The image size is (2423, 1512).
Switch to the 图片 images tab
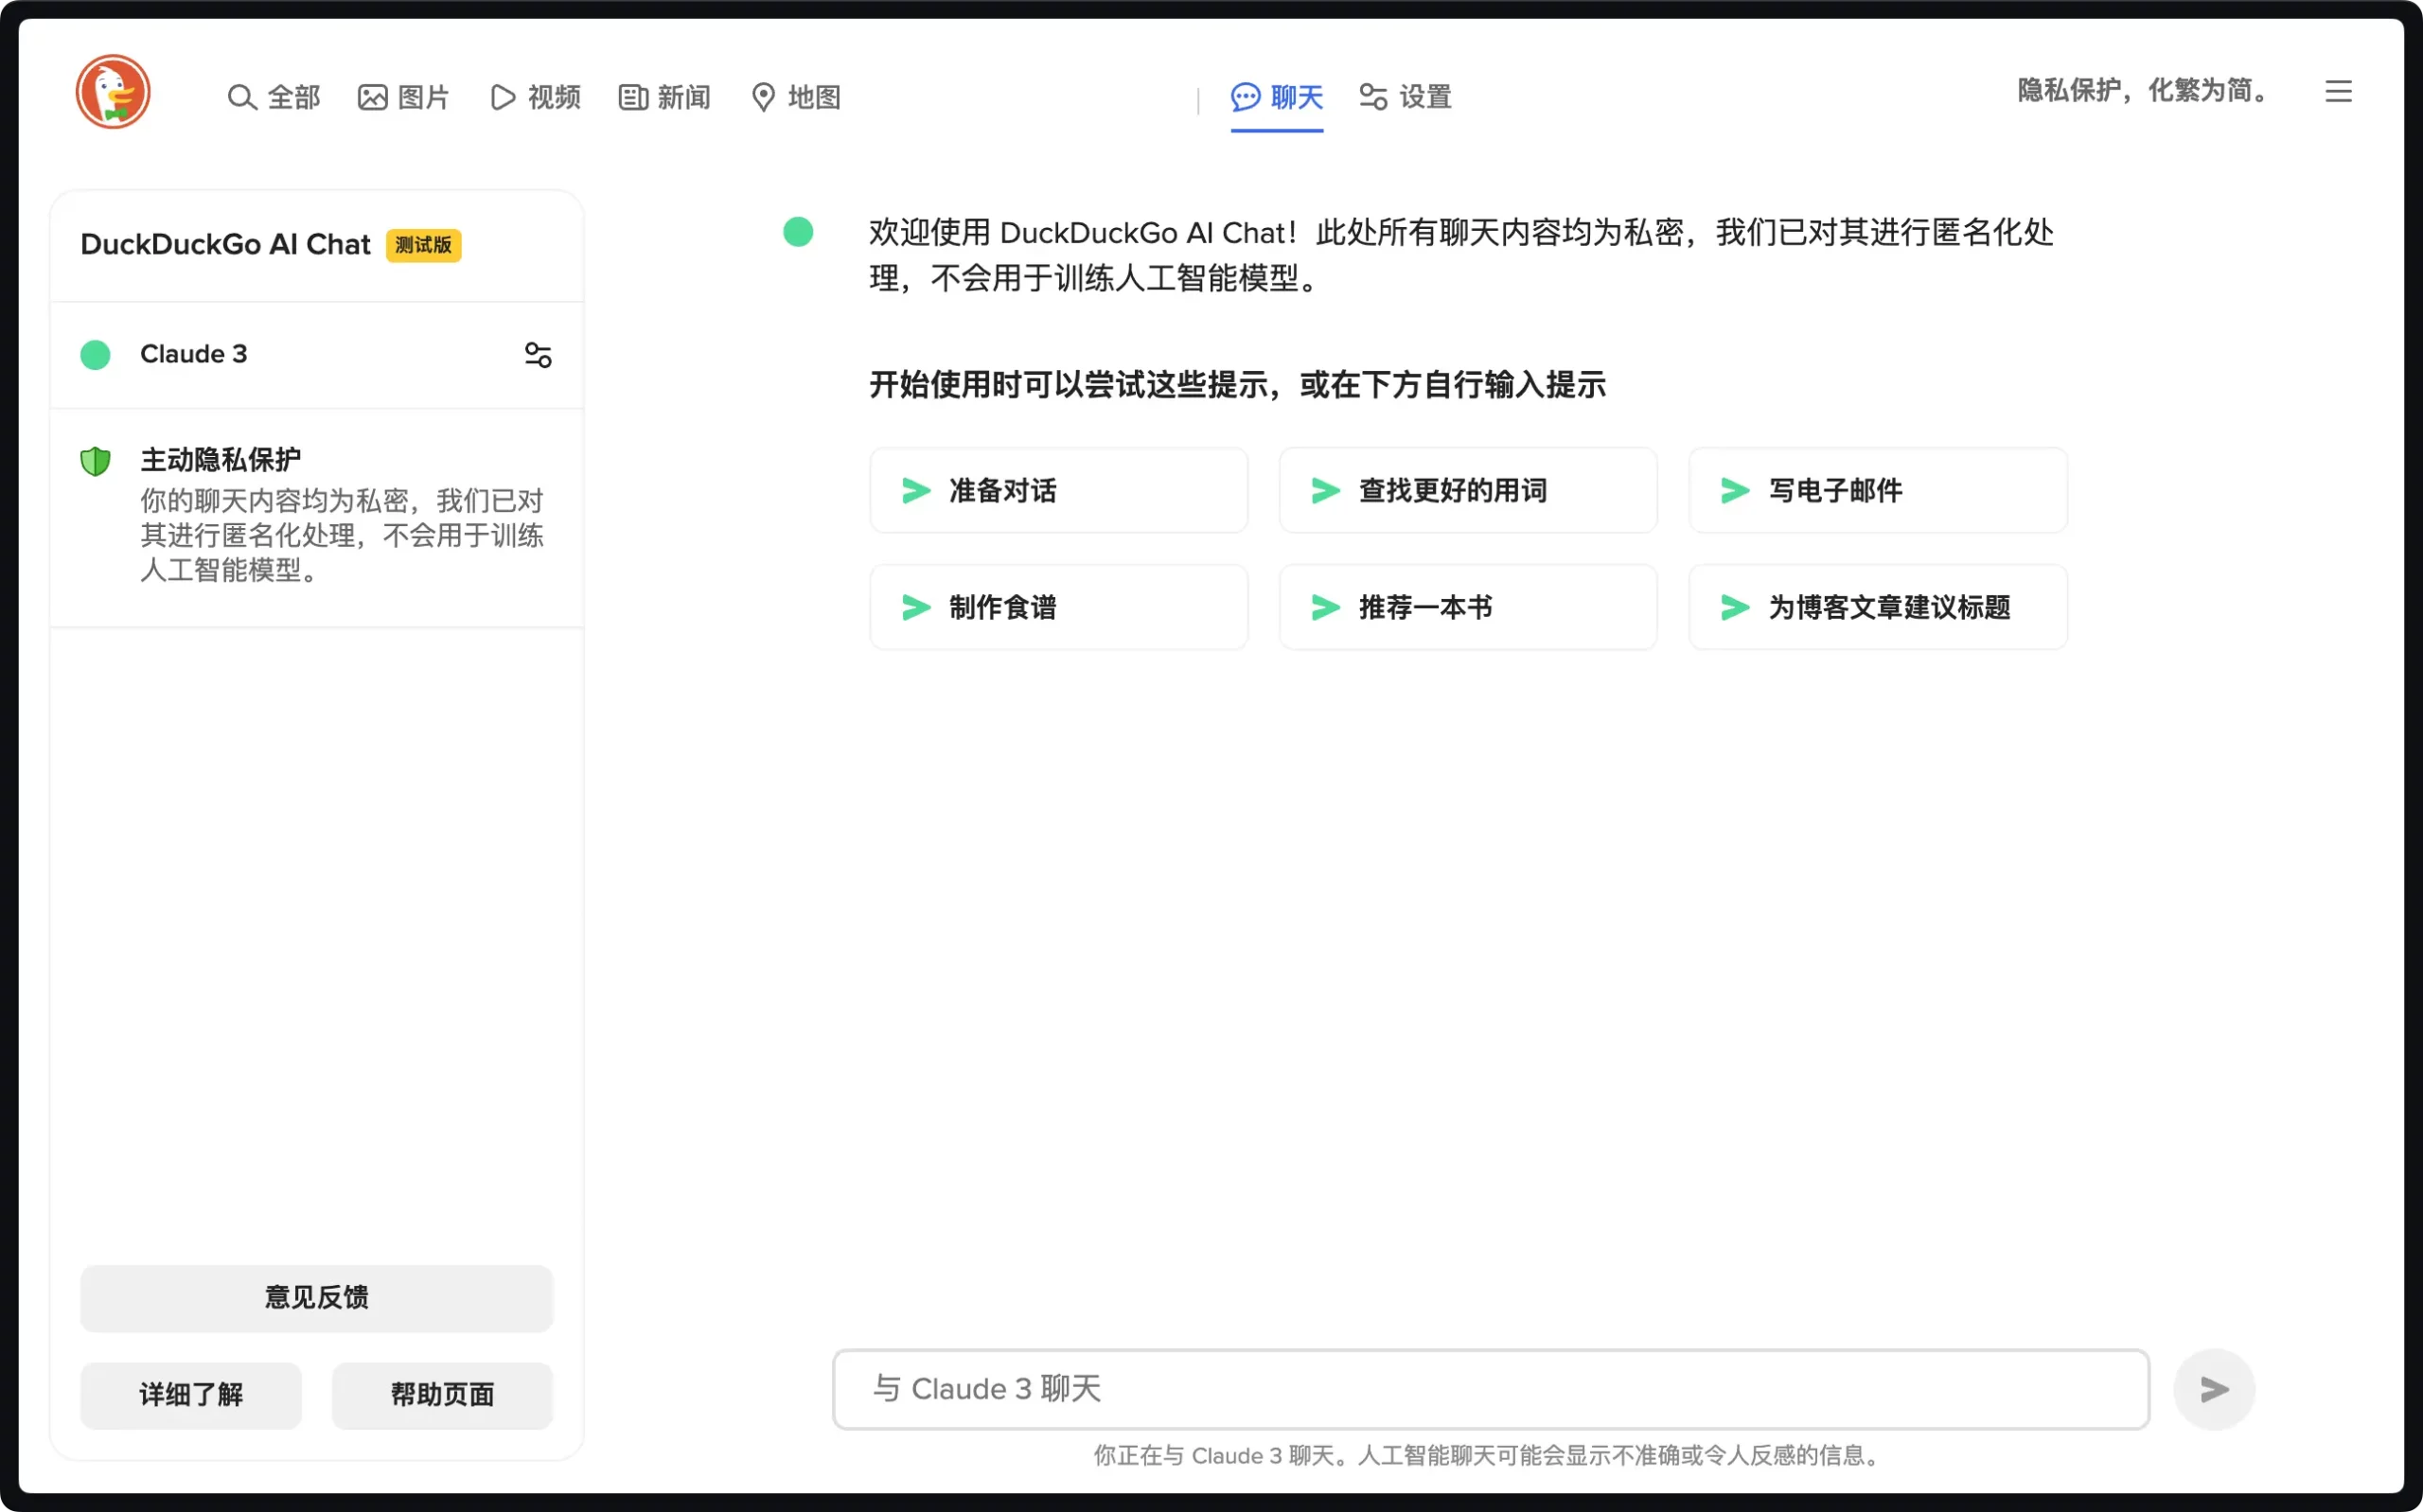coord(404,97)
